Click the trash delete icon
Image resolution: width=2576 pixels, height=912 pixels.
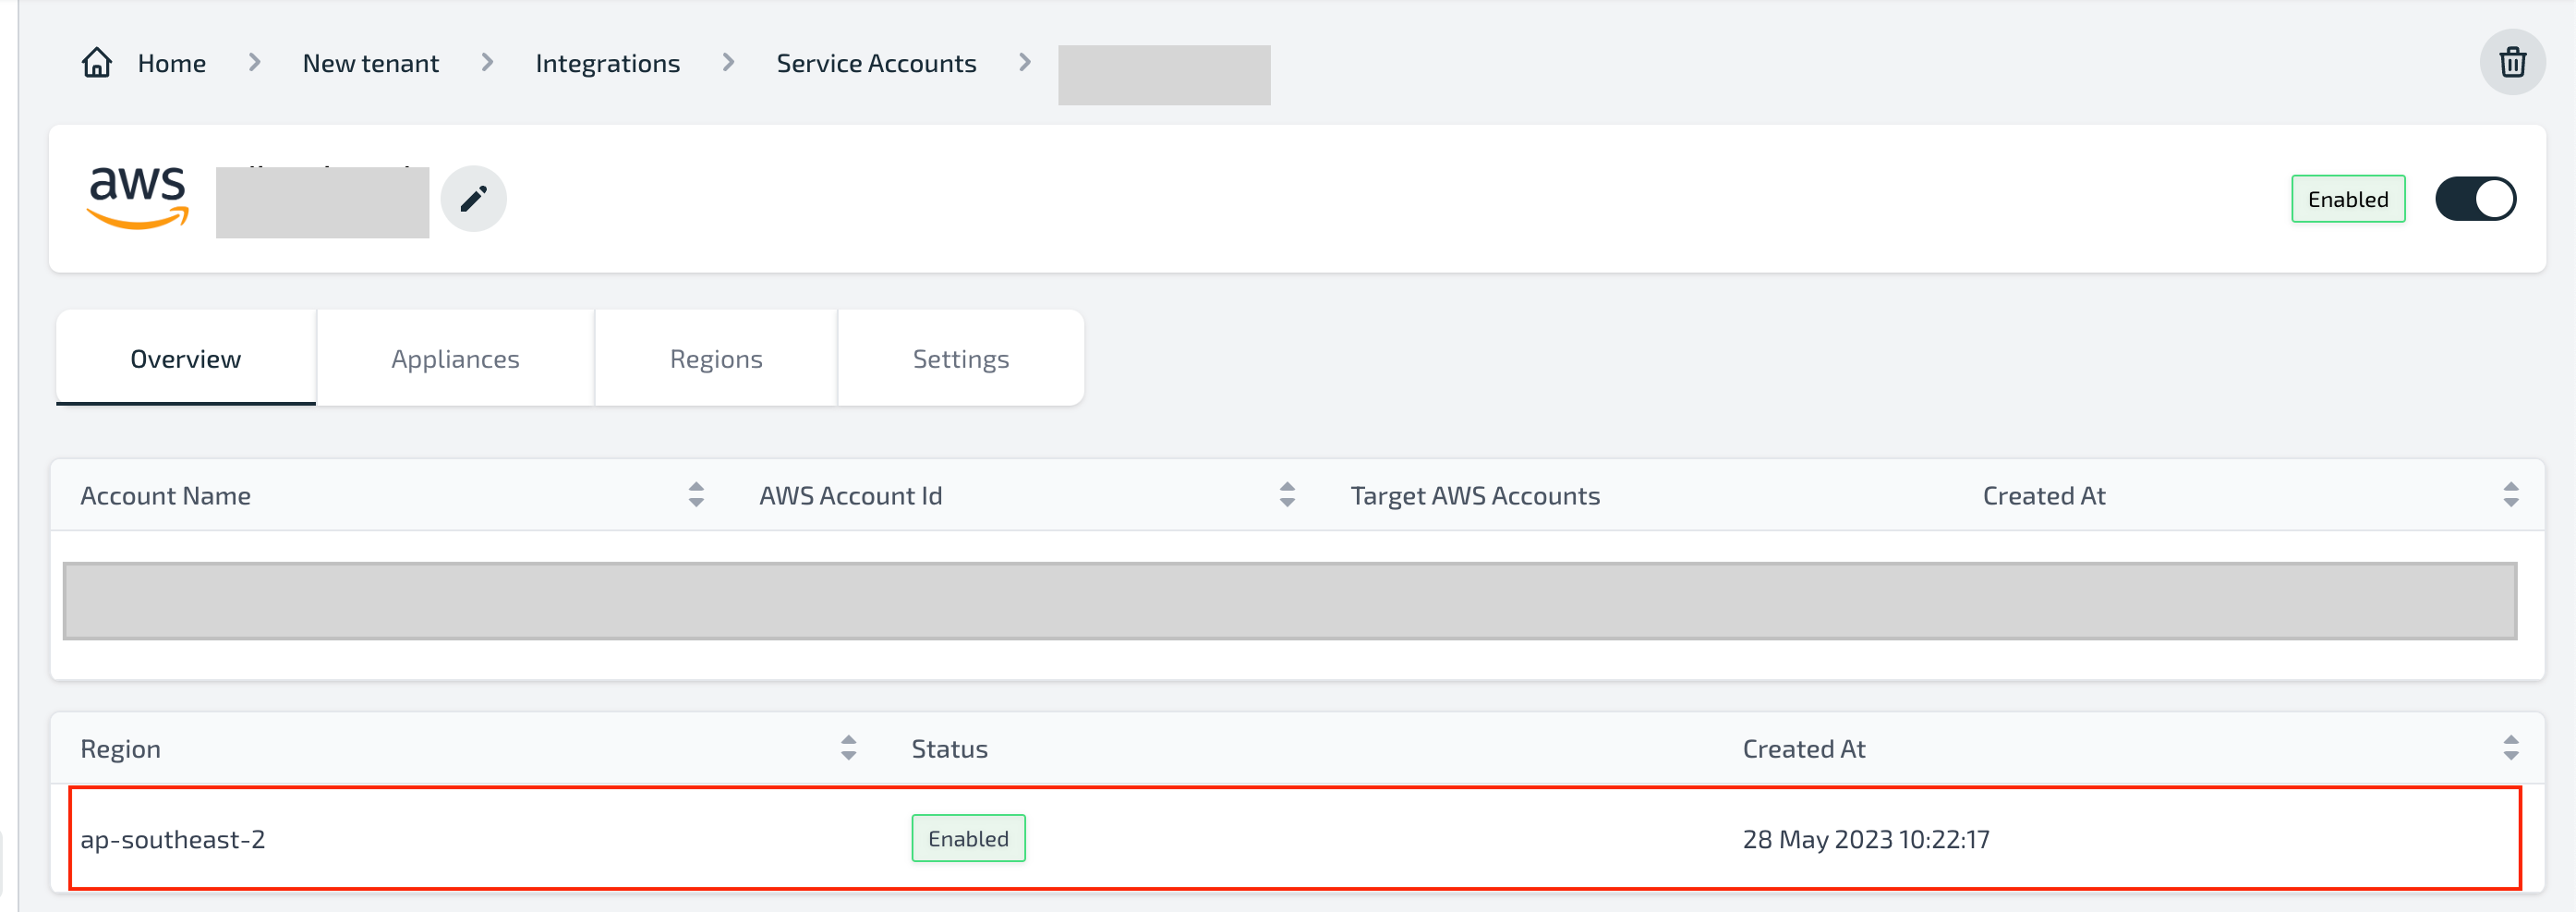(x=2512, y=63)
